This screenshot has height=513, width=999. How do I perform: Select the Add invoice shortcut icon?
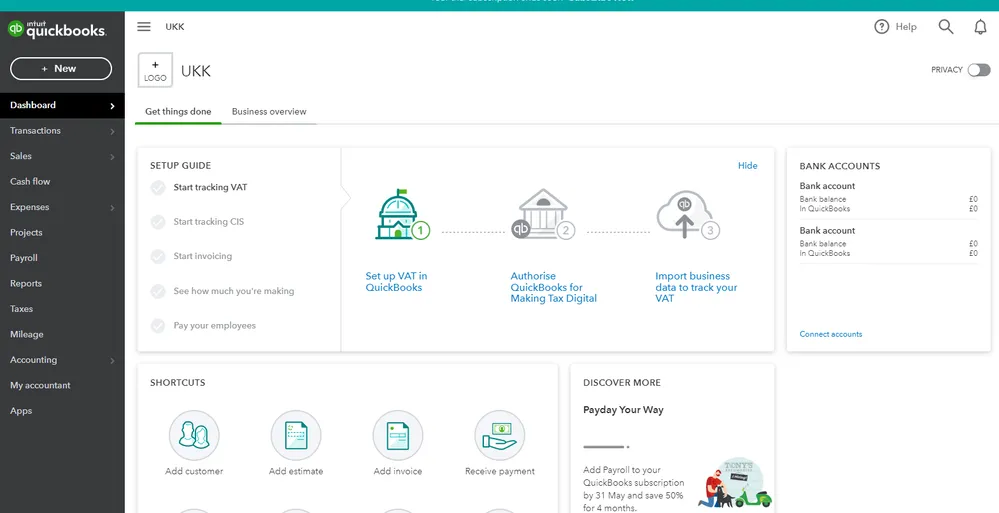click(398, 436)
